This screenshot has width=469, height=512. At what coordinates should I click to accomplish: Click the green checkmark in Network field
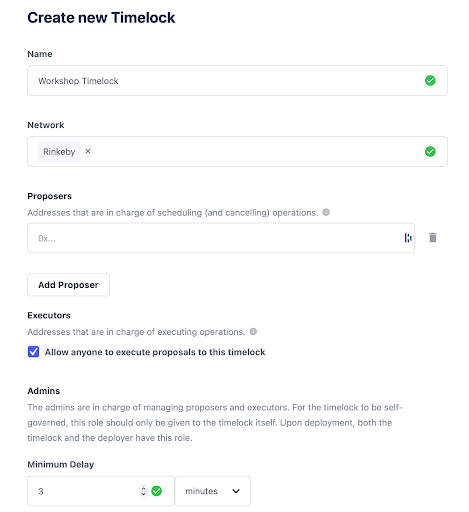click(x=430, y=152)
